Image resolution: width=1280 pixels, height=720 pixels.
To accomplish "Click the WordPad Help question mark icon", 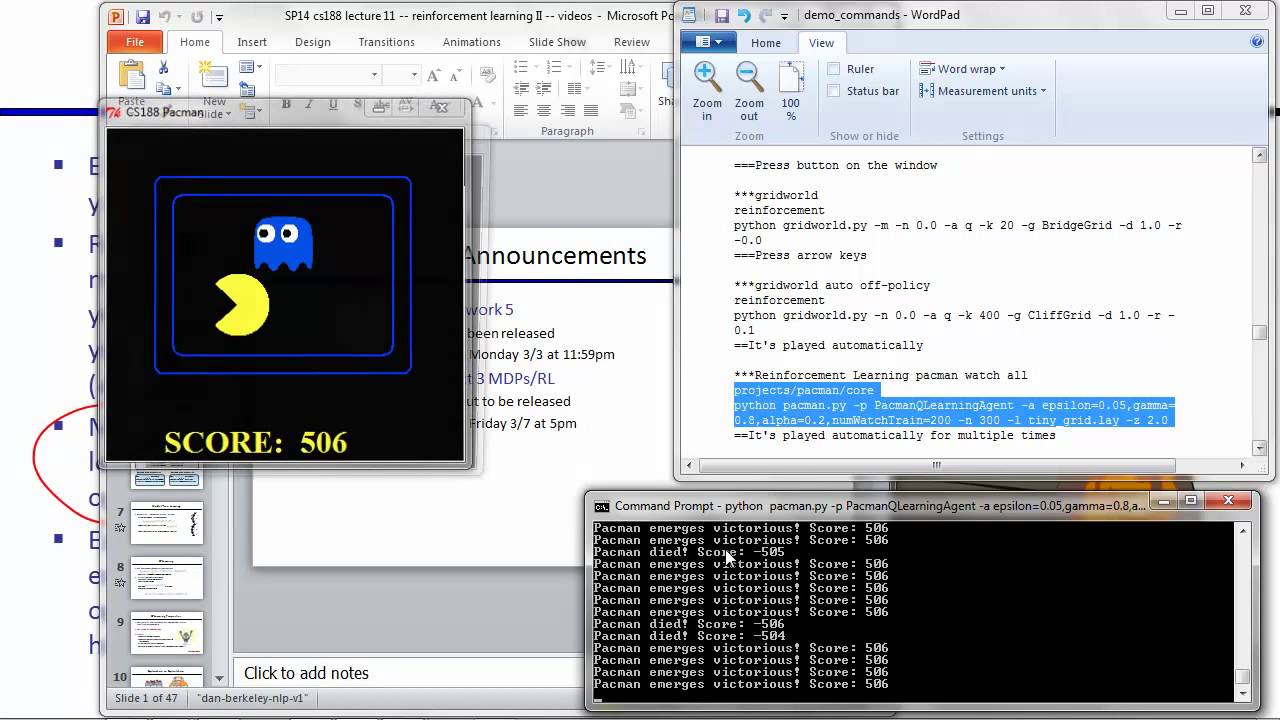I will [x=1257, y=41].
